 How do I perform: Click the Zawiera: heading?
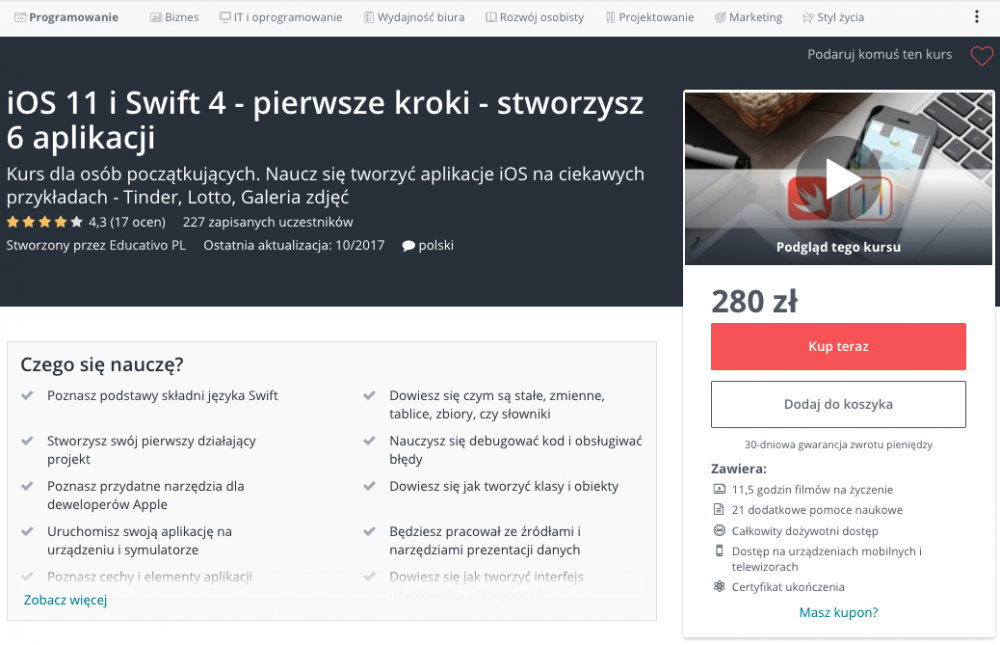coord(739,469)
